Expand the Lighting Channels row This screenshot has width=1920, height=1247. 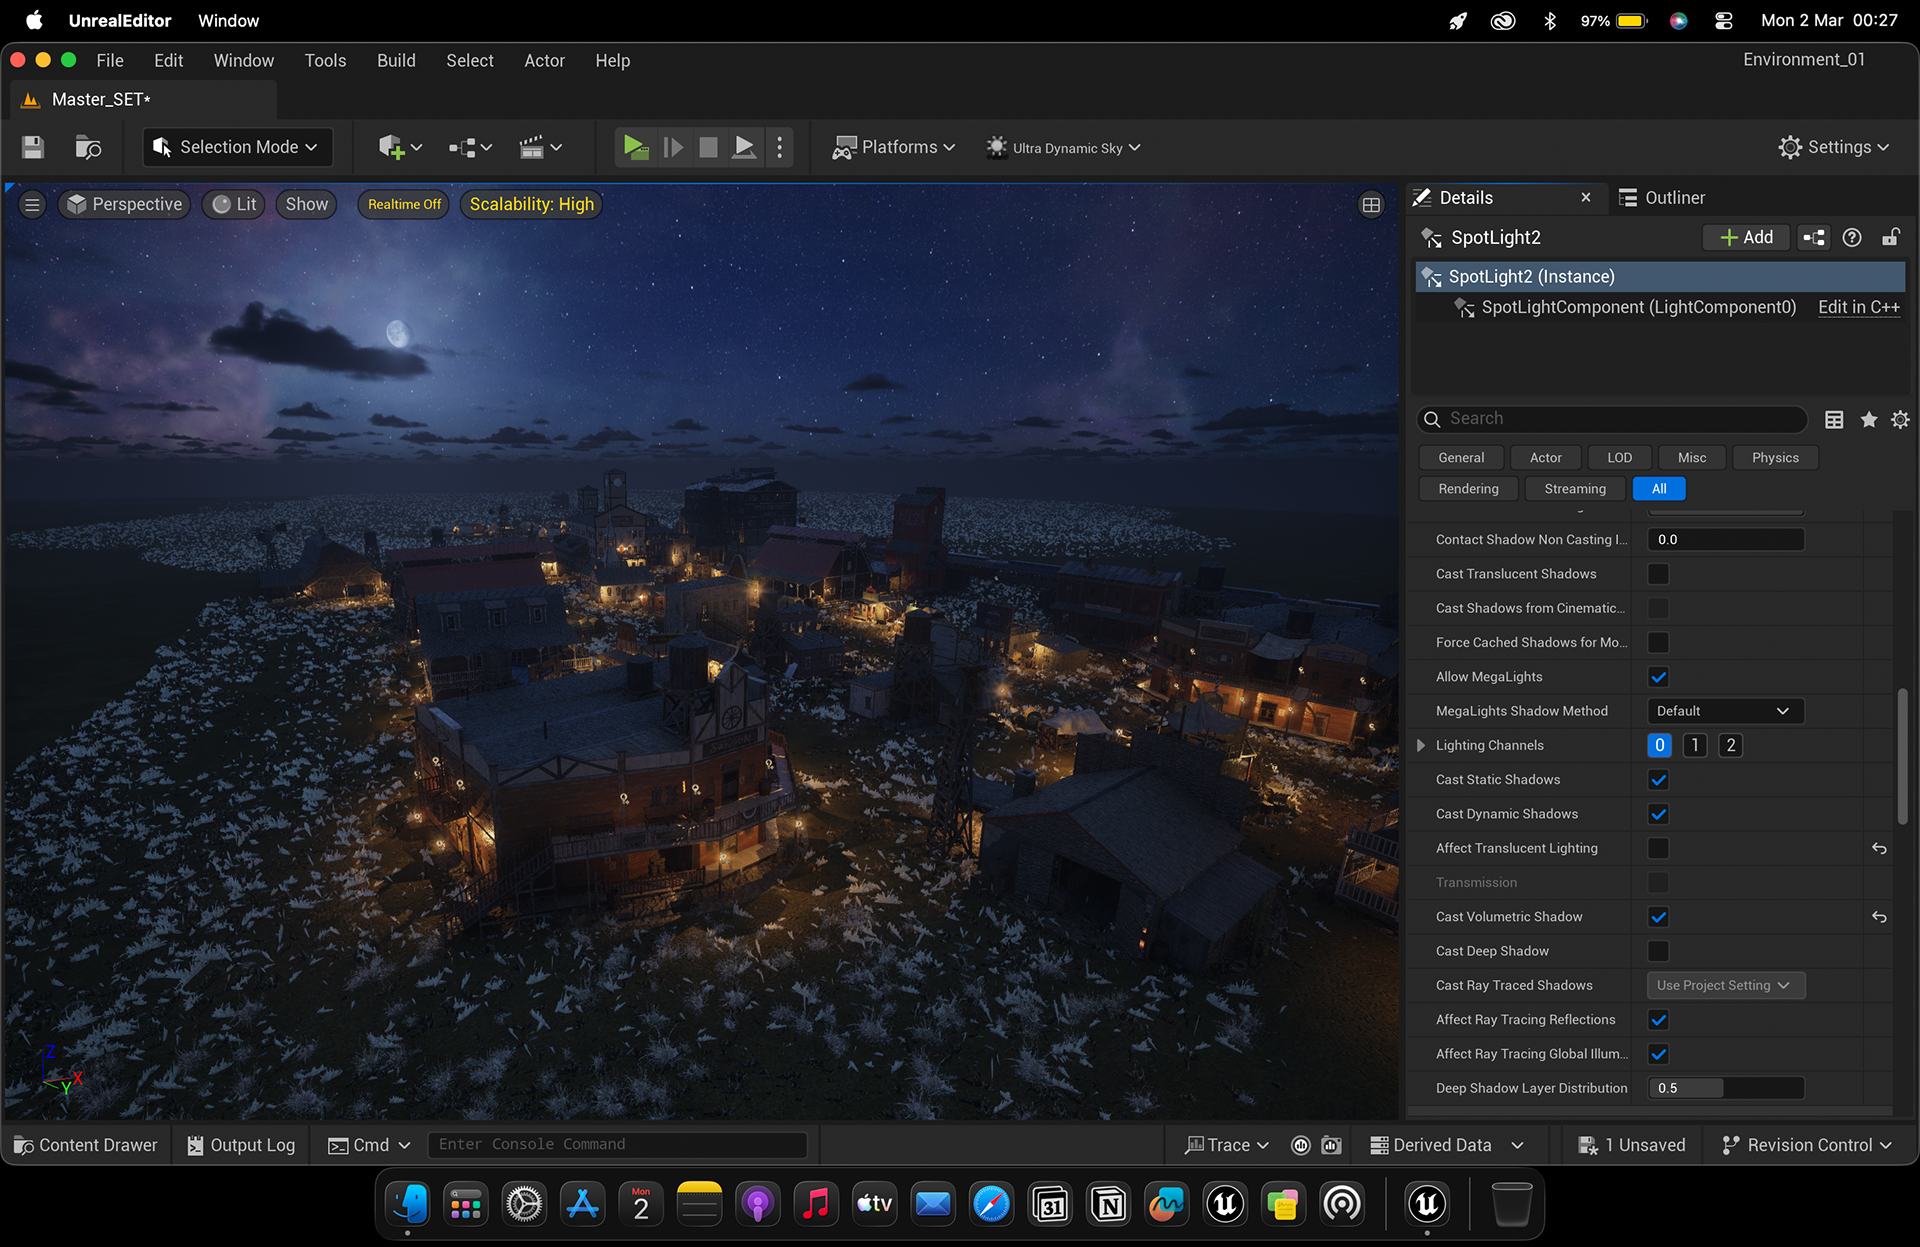point(1421,745)
